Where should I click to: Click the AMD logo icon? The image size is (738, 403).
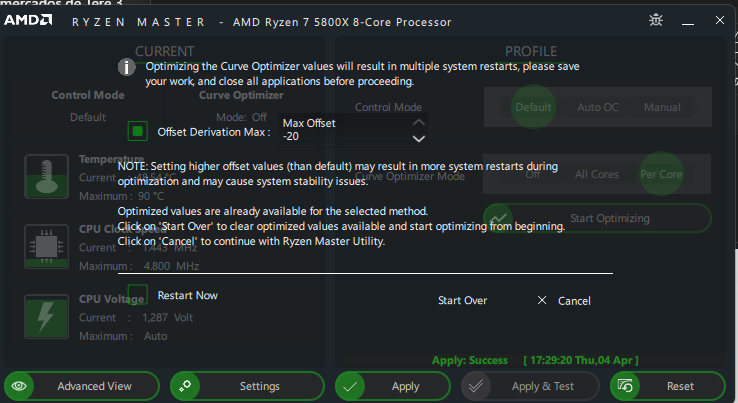[28, 20]
